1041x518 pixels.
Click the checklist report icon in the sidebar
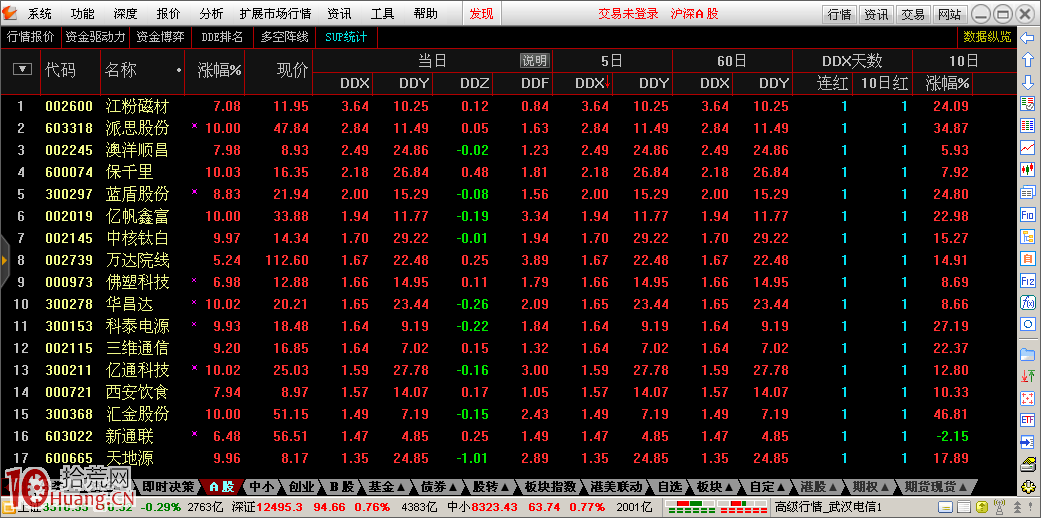(1028, 103)
